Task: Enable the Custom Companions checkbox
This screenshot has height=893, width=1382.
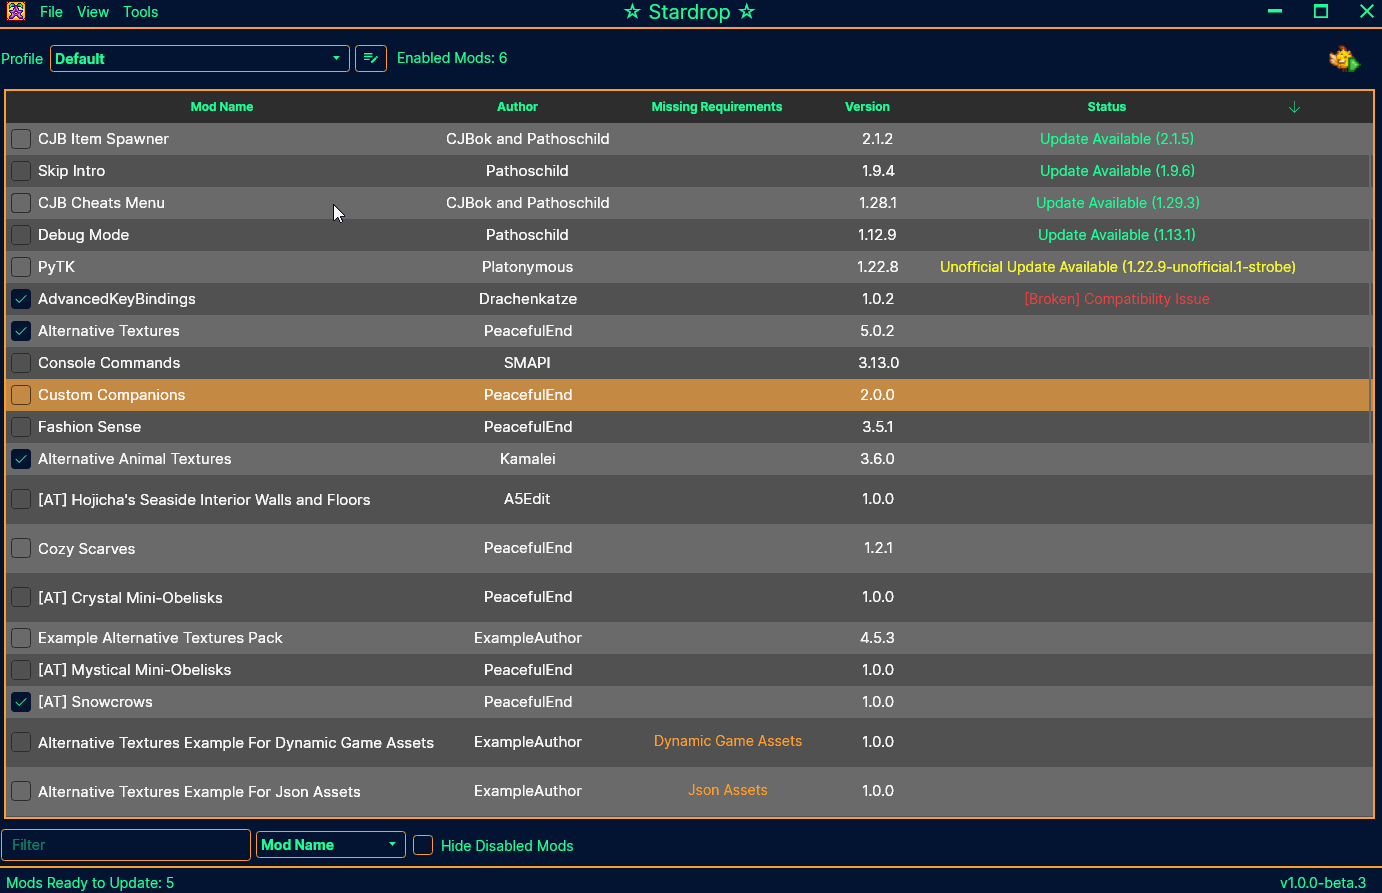Action: pos(21,395)
